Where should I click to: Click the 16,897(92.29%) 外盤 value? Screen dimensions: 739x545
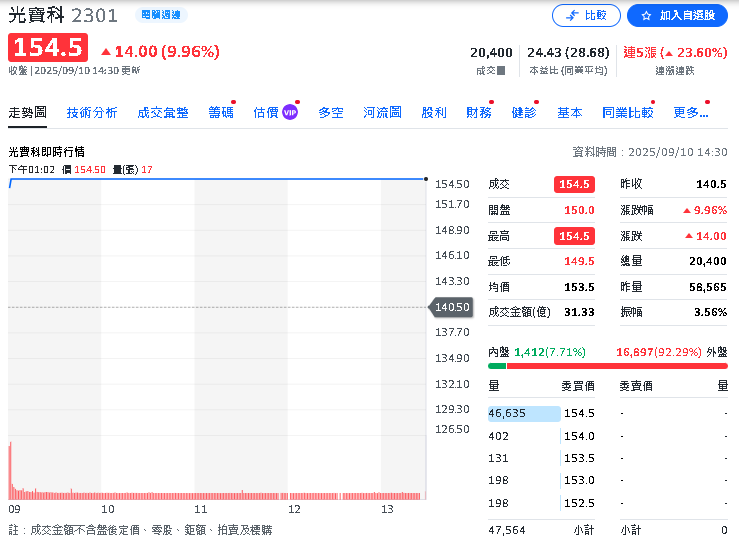pyautogui.click(x=659, y=352)
